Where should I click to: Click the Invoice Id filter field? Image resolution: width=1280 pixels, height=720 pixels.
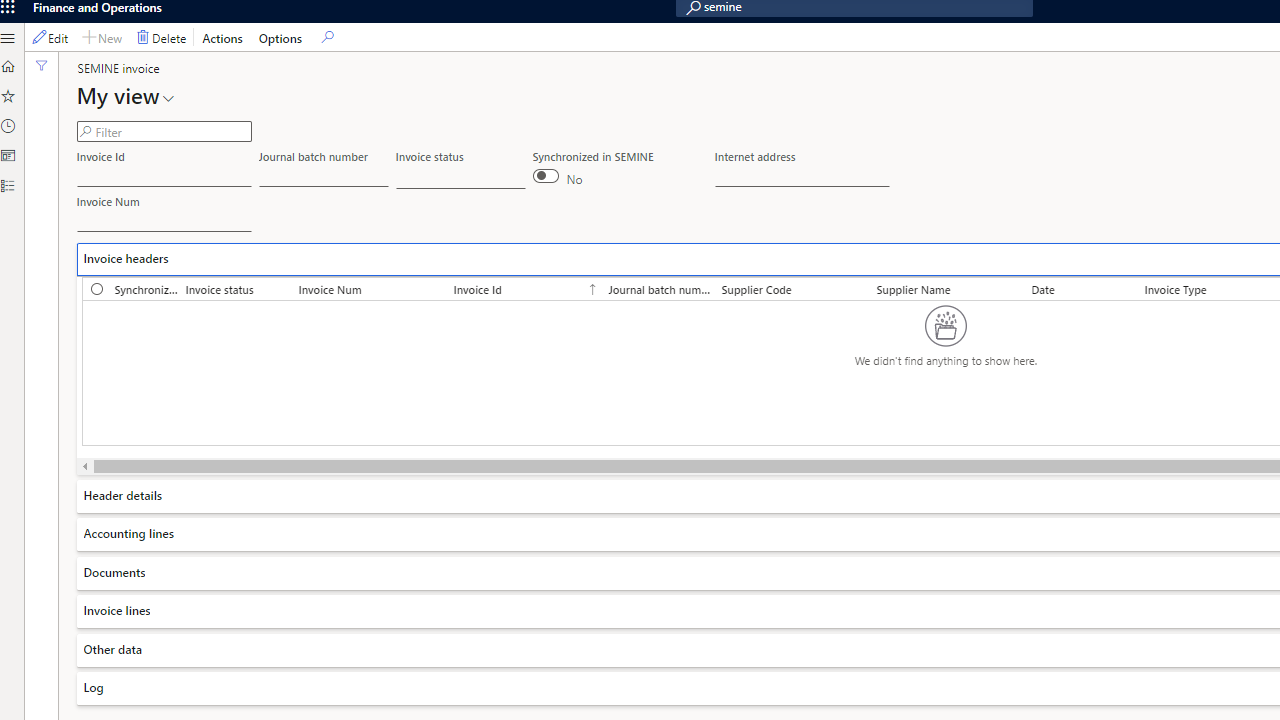coord(164,177)
